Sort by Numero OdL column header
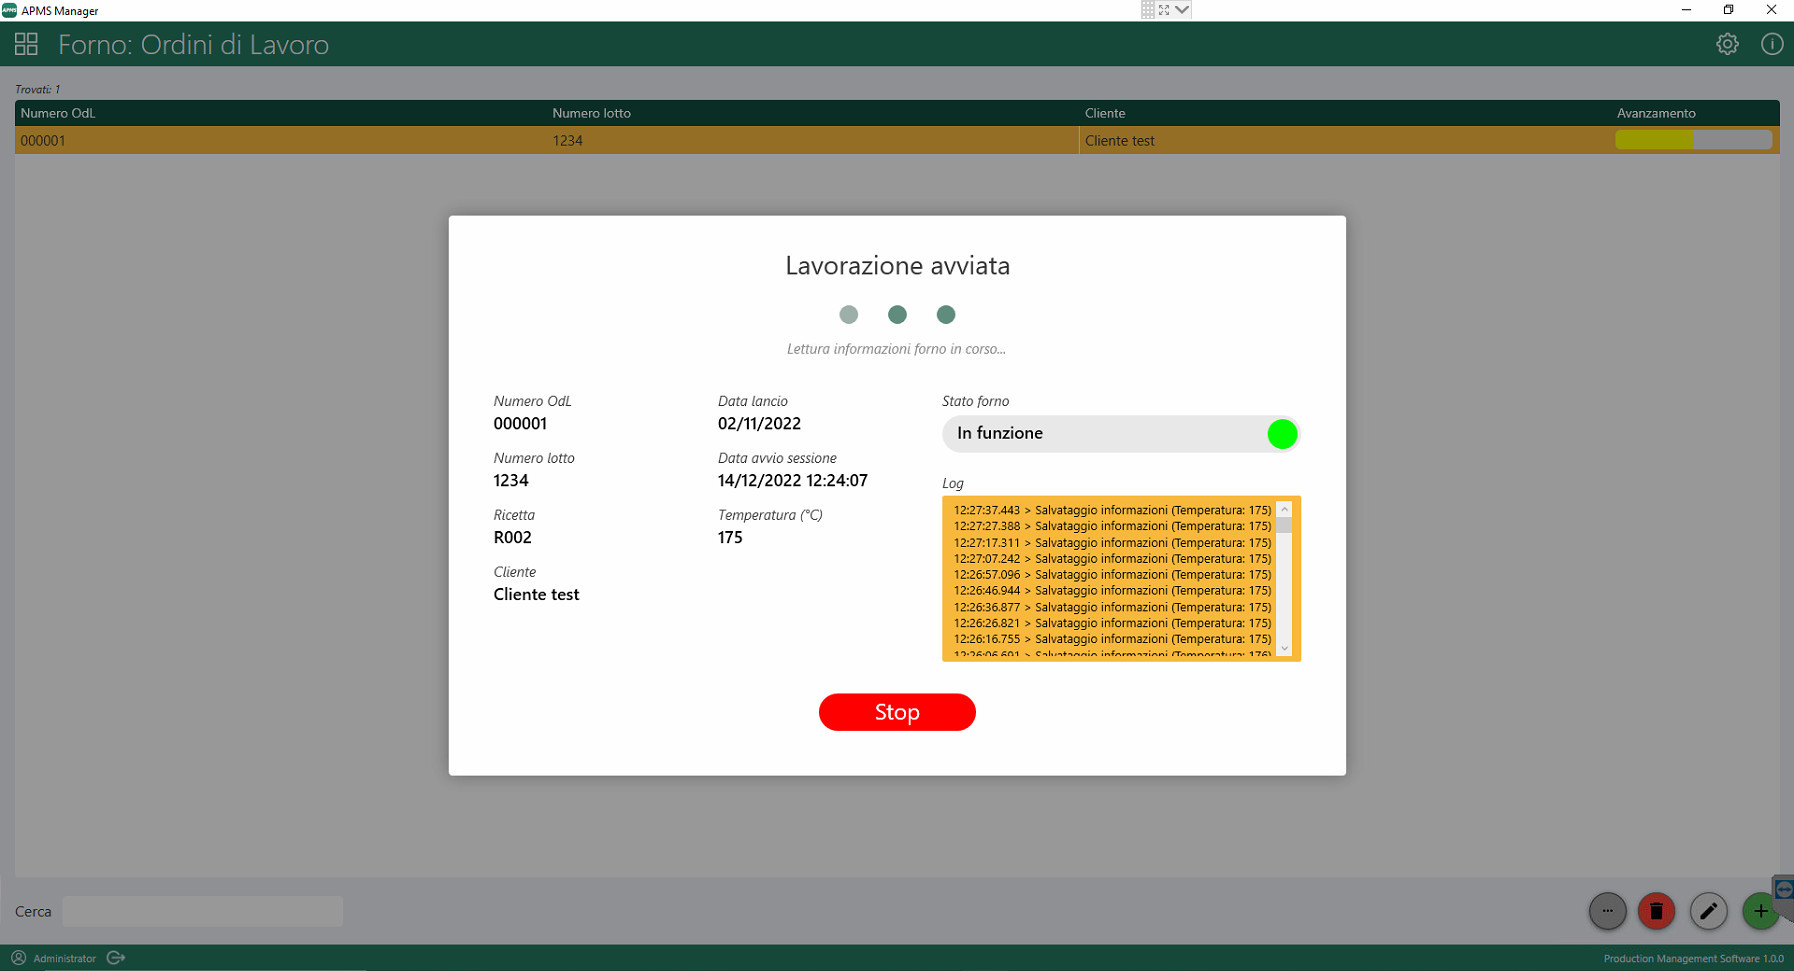Image resolution: width=1794 pixels, height=971 pixels. point(58,113)
